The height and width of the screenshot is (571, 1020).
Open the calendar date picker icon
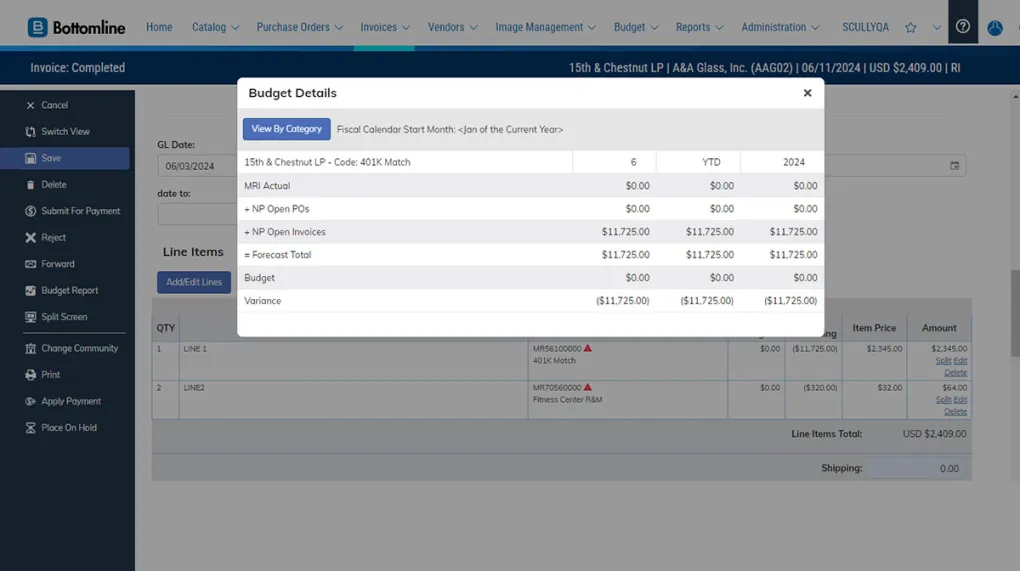pos(954,166)
